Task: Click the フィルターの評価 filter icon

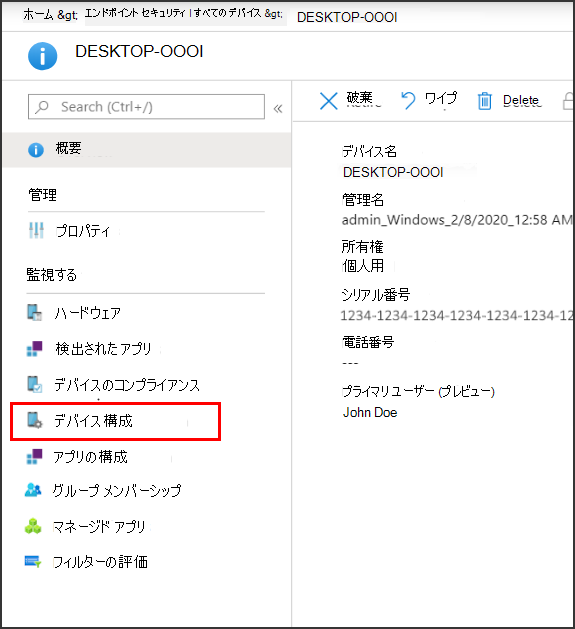Action: (33, 561)
